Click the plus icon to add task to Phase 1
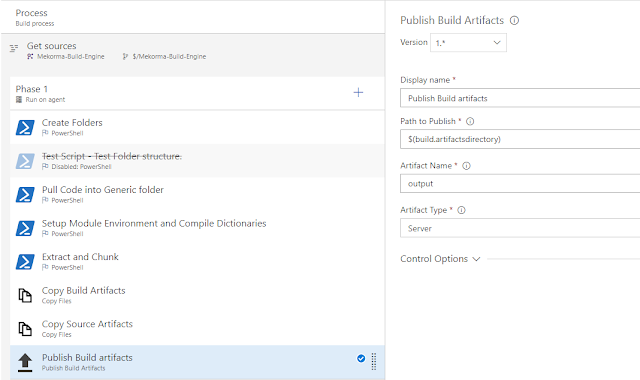The width and height of the screenshot is (640, 380). [358, 93]
